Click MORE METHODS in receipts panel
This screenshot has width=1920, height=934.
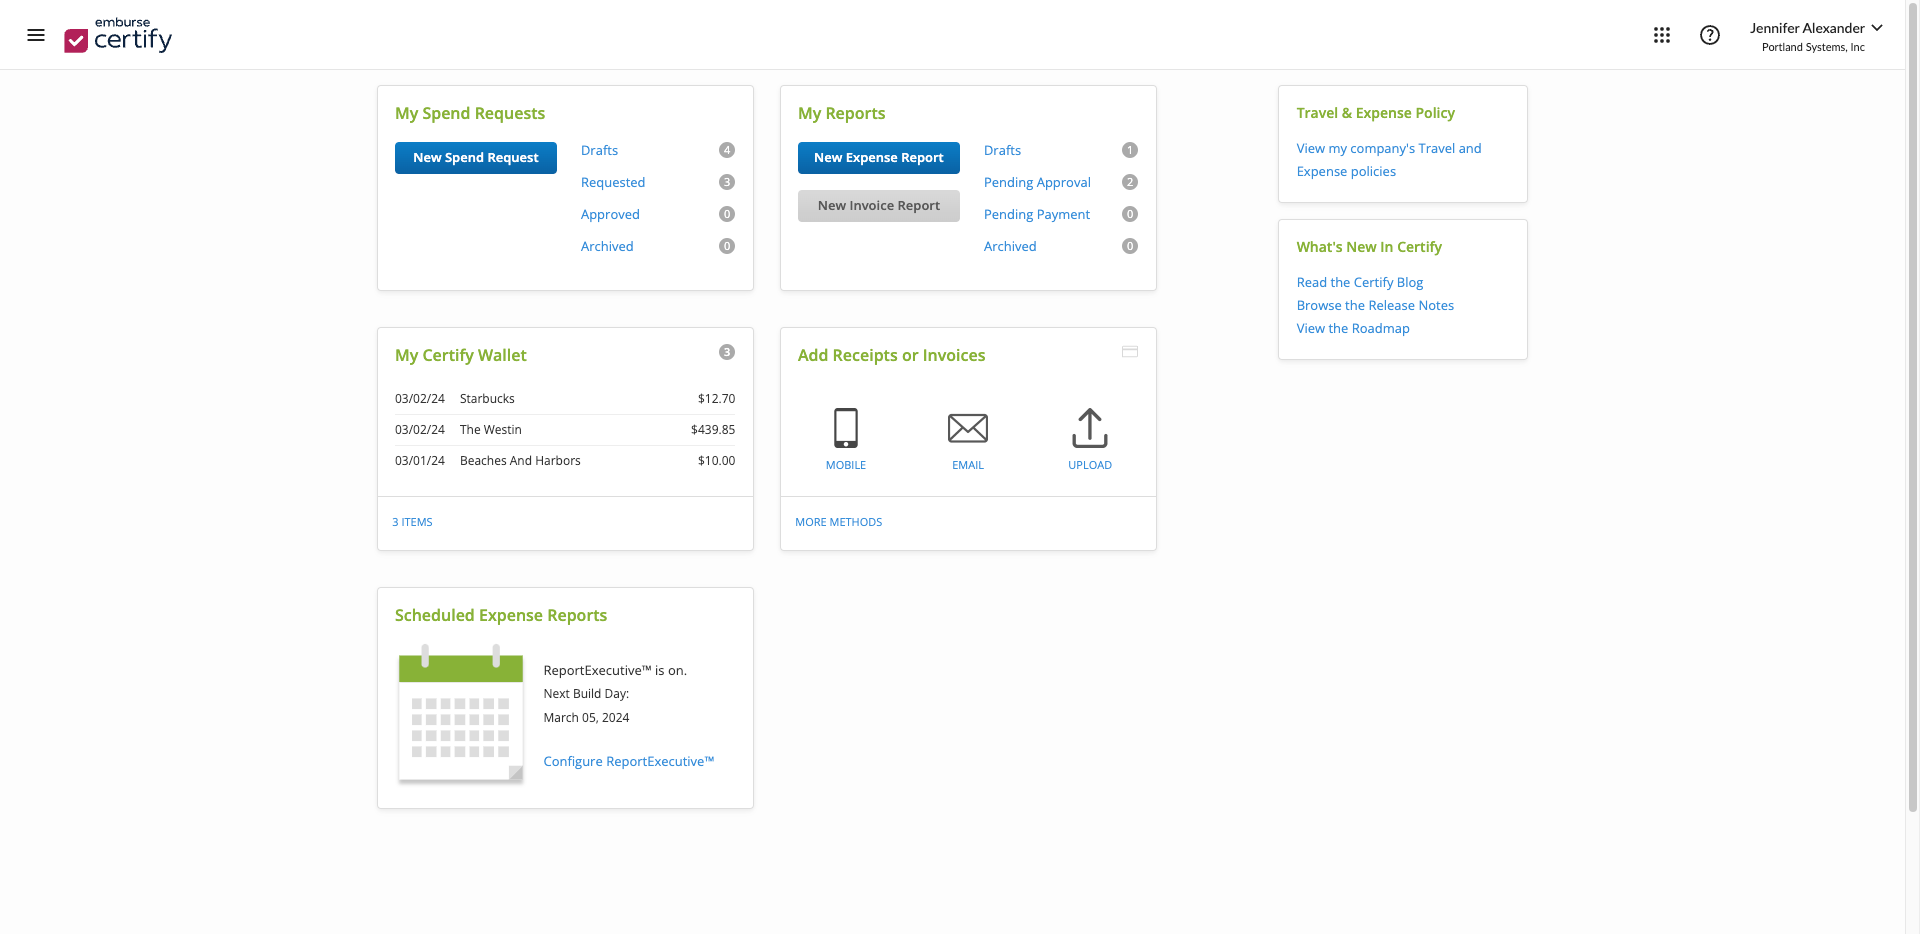(838, 521)
